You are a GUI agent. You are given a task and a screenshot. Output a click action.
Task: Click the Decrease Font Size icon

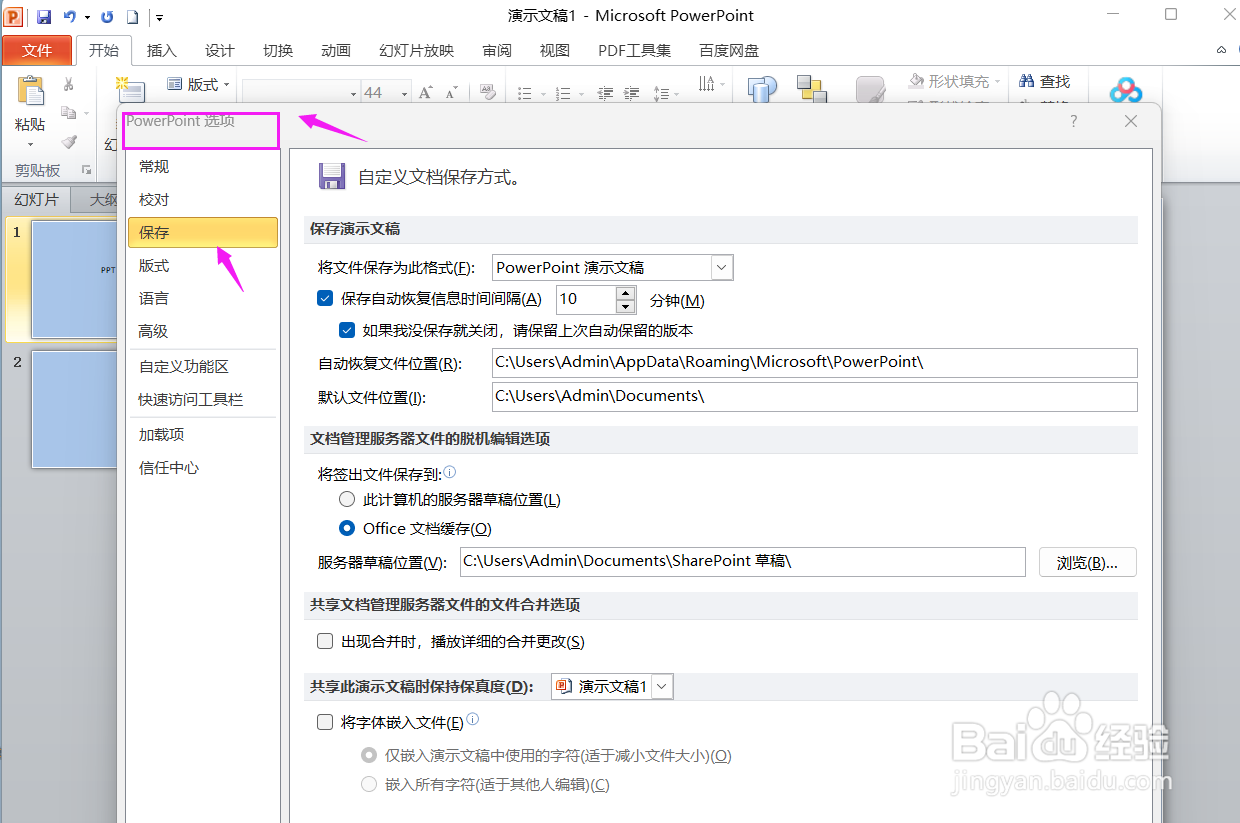pyautogui.click(x=452, y=92)
